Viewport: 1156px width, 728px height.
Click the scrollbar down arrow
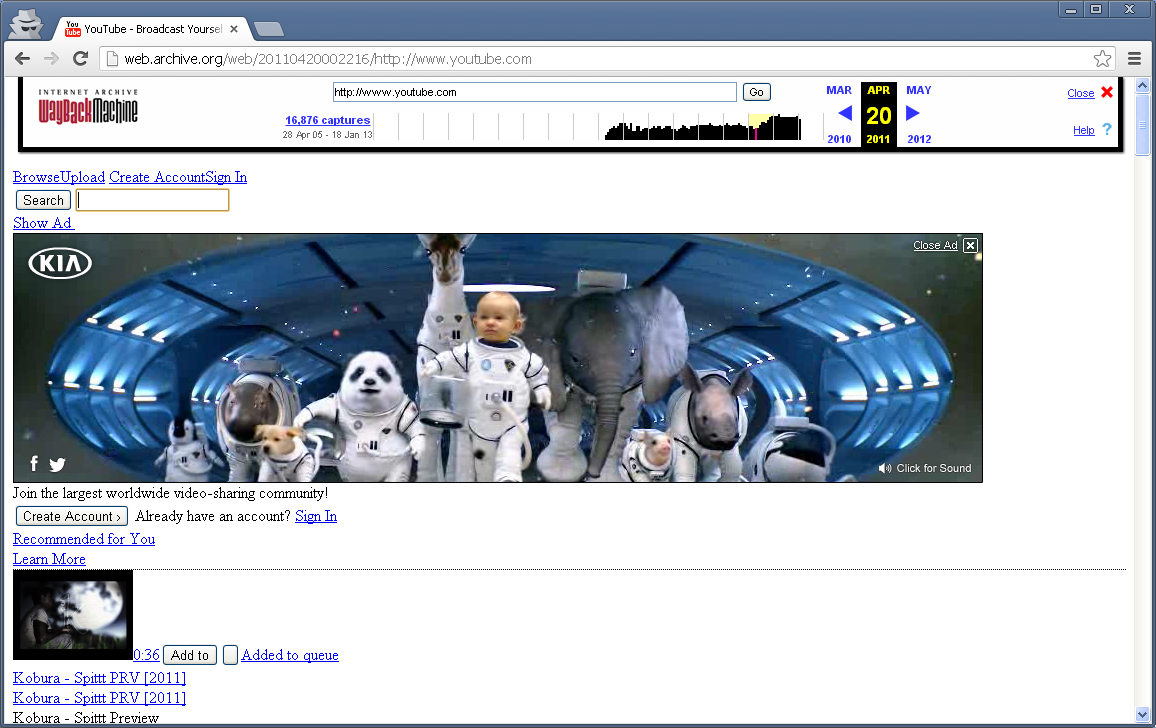(1143, 714)
